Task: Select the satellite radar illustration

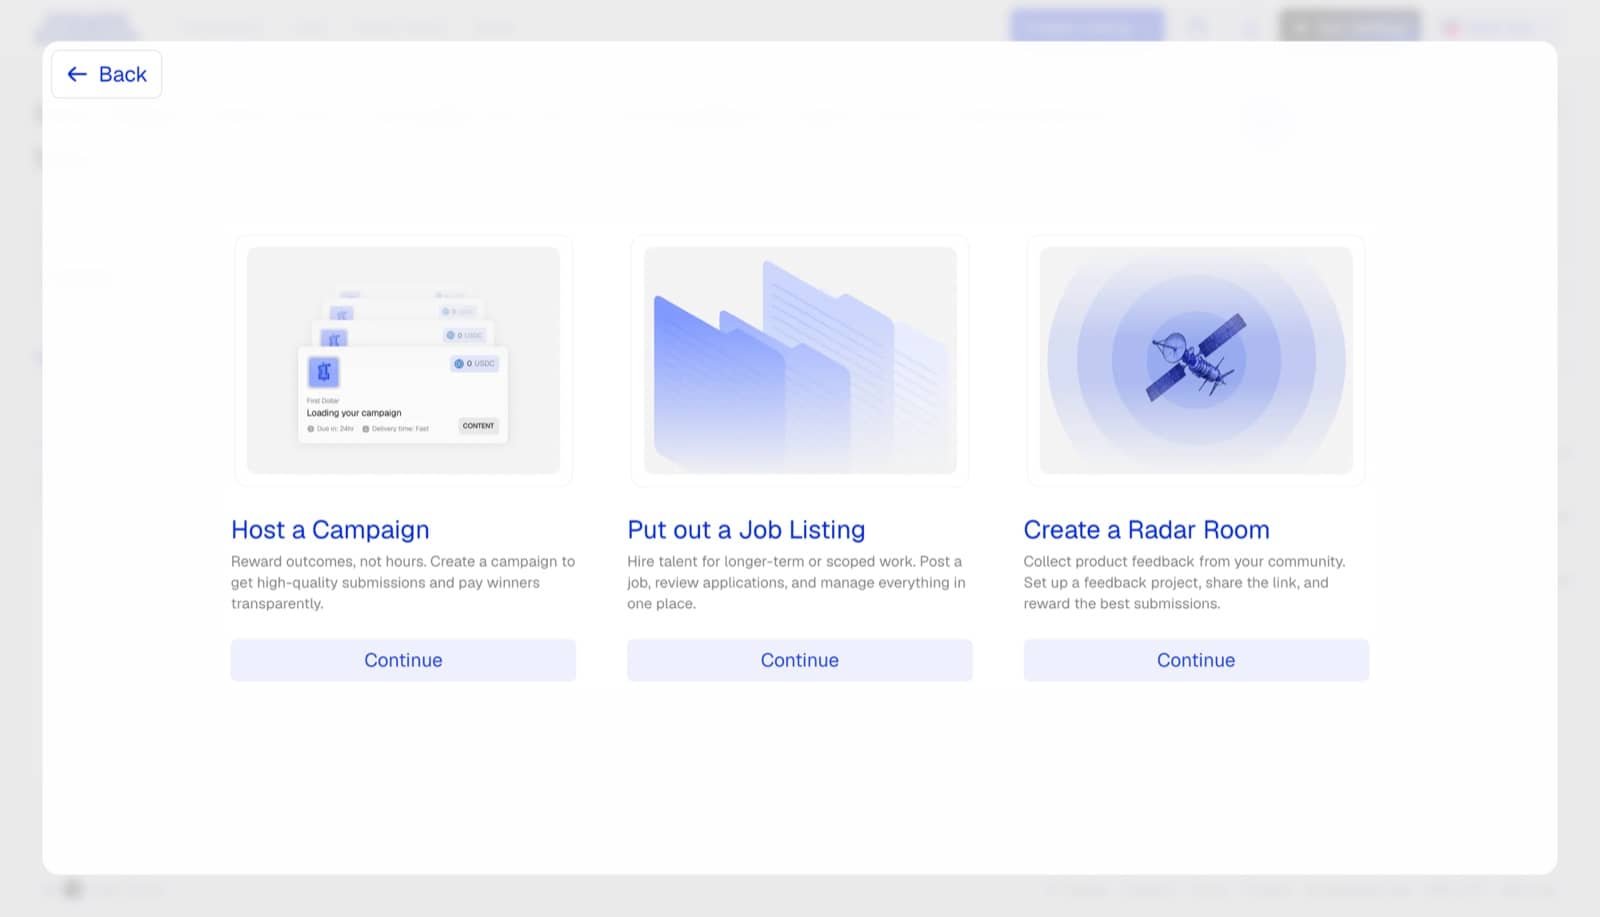Action: coord(1196,360)
